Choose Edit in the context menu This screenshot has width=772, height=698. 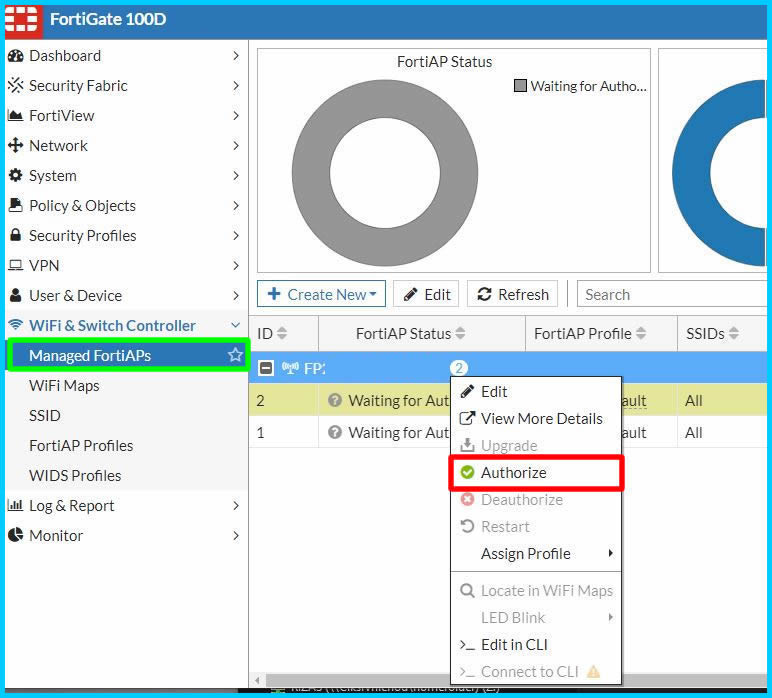tap(536, 392)
